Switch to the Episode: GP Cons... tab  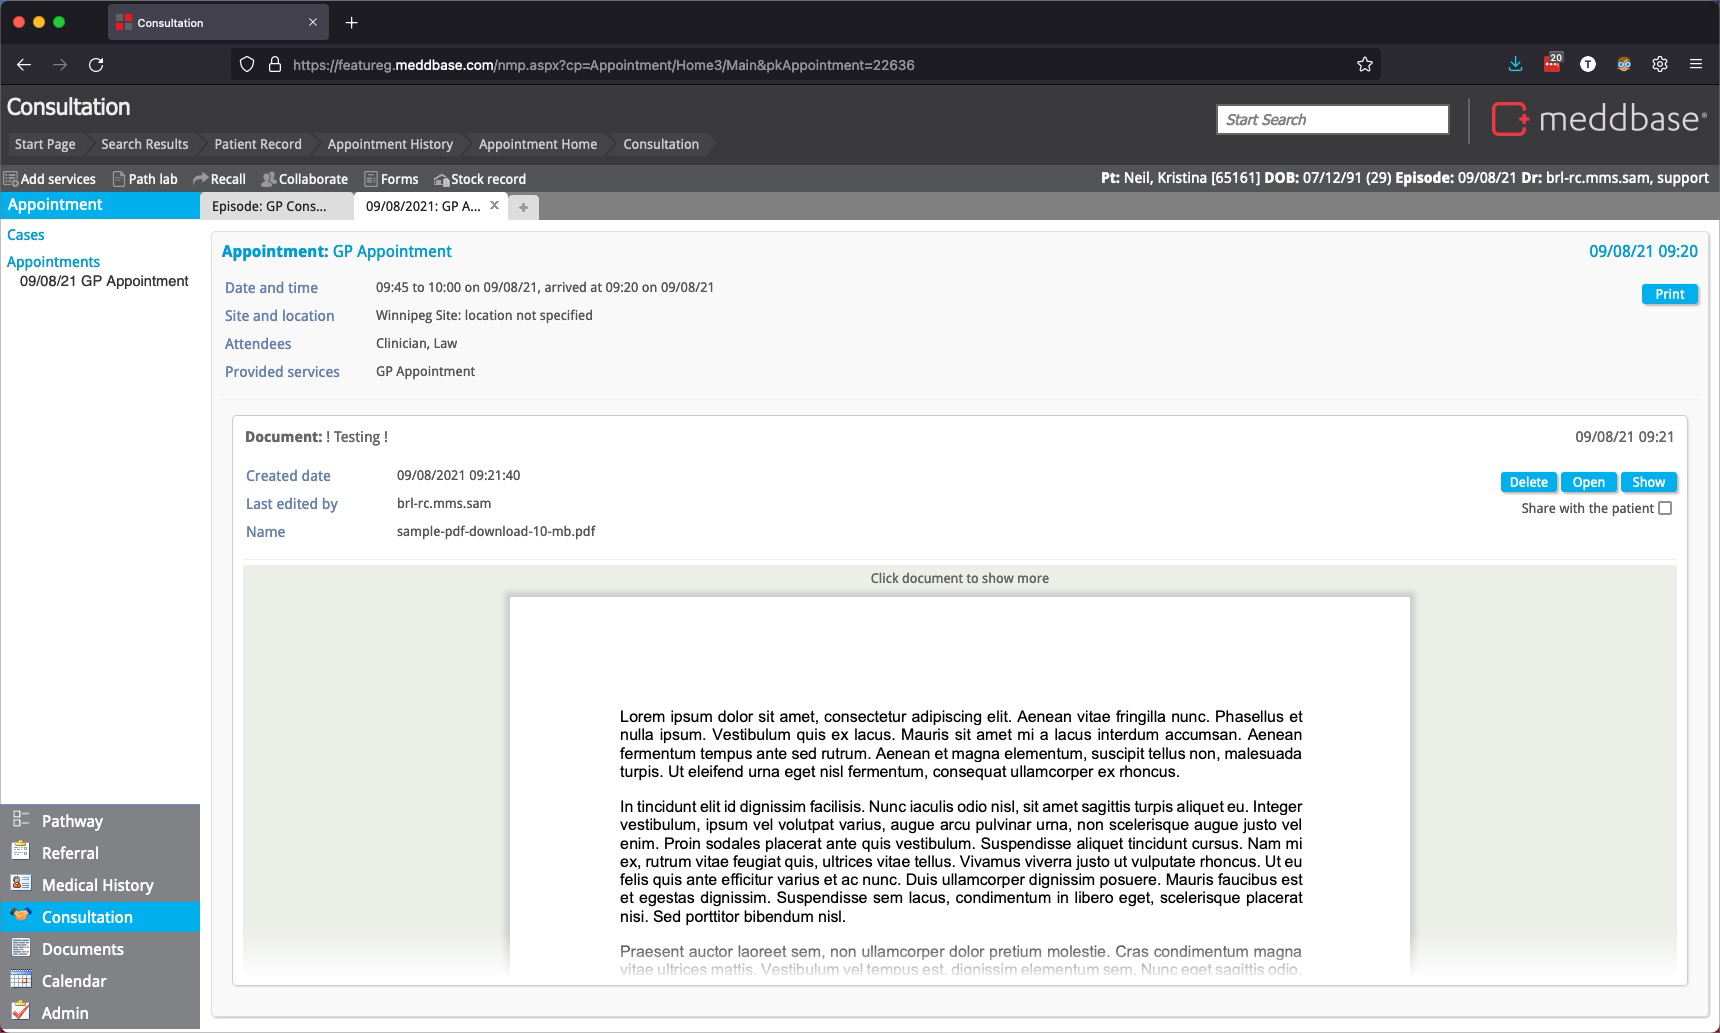click(x=270, y=206)
